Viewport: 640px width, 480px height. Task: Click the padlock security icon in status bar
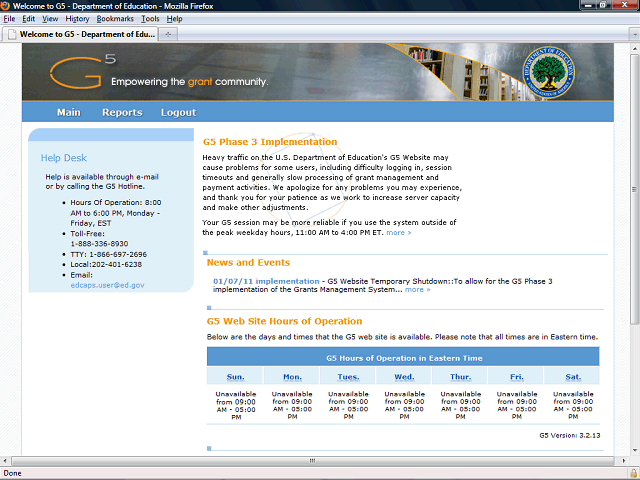tap(632, 473)
